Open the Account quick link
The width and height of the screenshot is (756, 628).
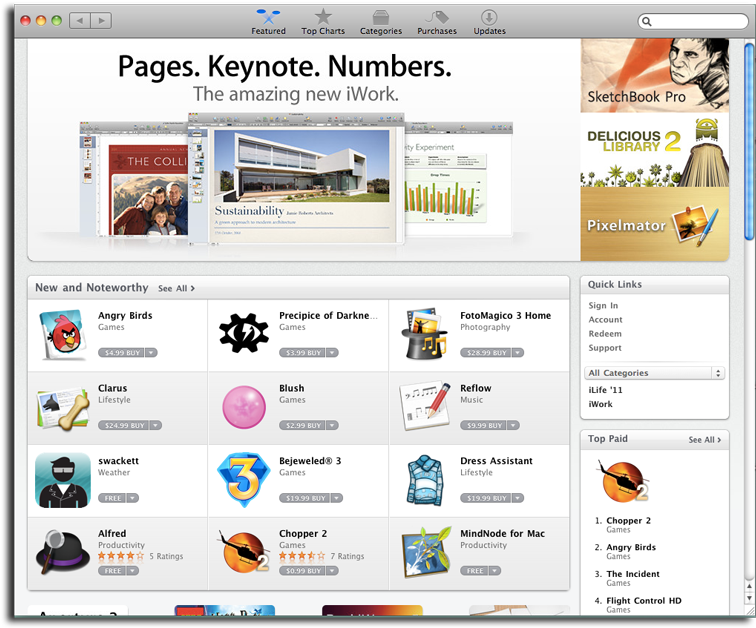coord(605,320)
